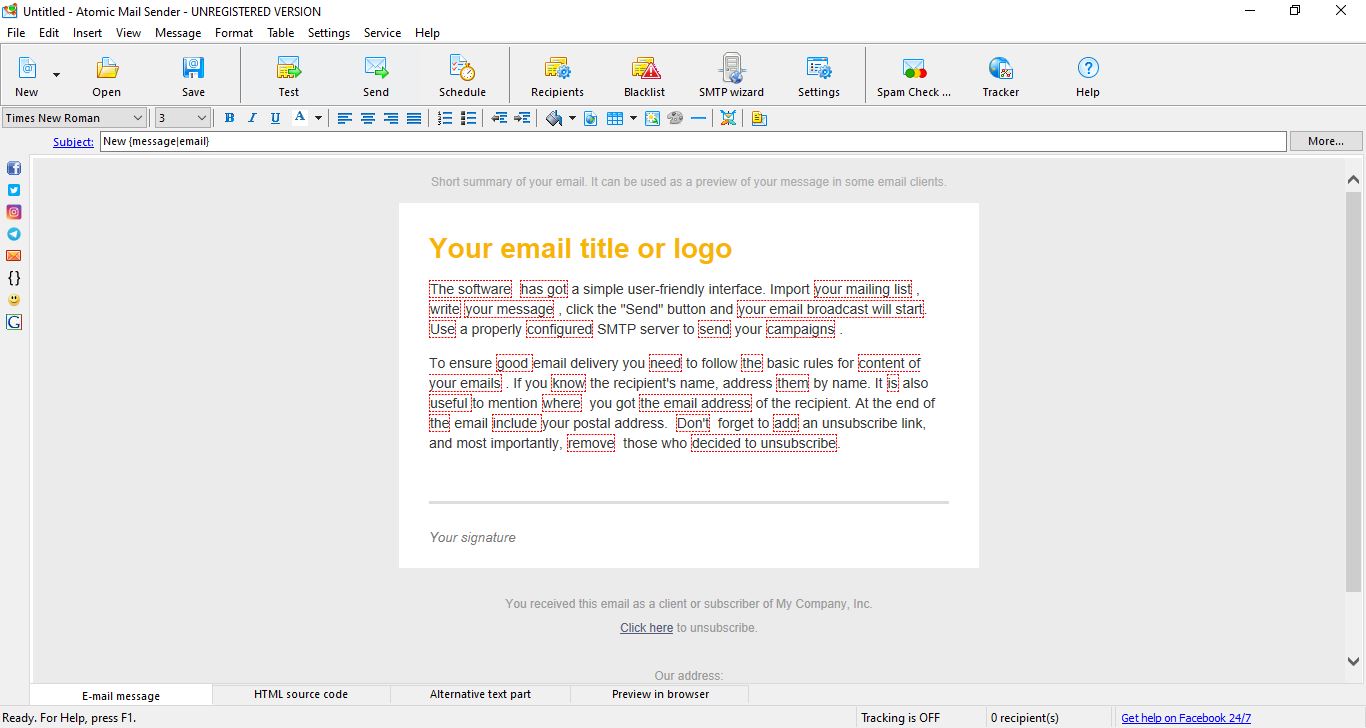Expand the New button dropdown arrow

(56, 76)
